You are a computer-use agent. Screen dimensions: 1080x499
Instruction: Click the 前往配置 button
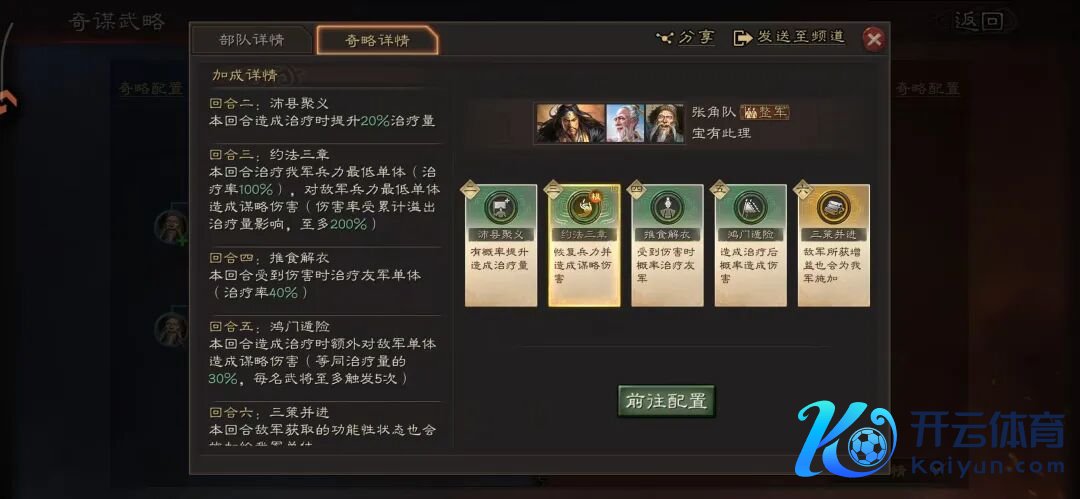click(x=666, y=400)
